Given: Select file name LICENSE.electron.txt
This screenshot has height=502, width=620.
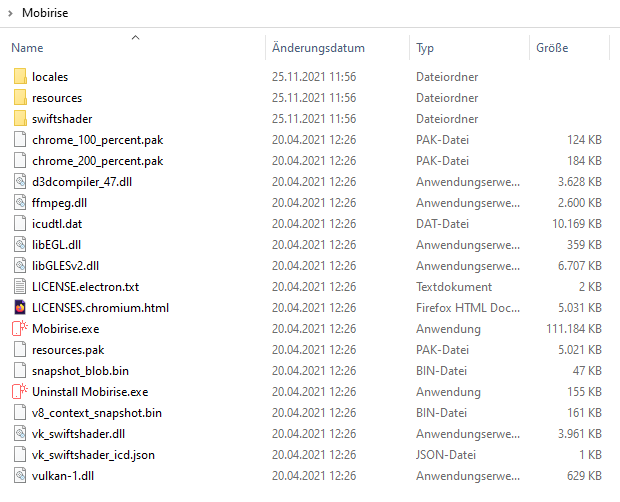Looking at the screenshot, I should [x=85, y=287].
